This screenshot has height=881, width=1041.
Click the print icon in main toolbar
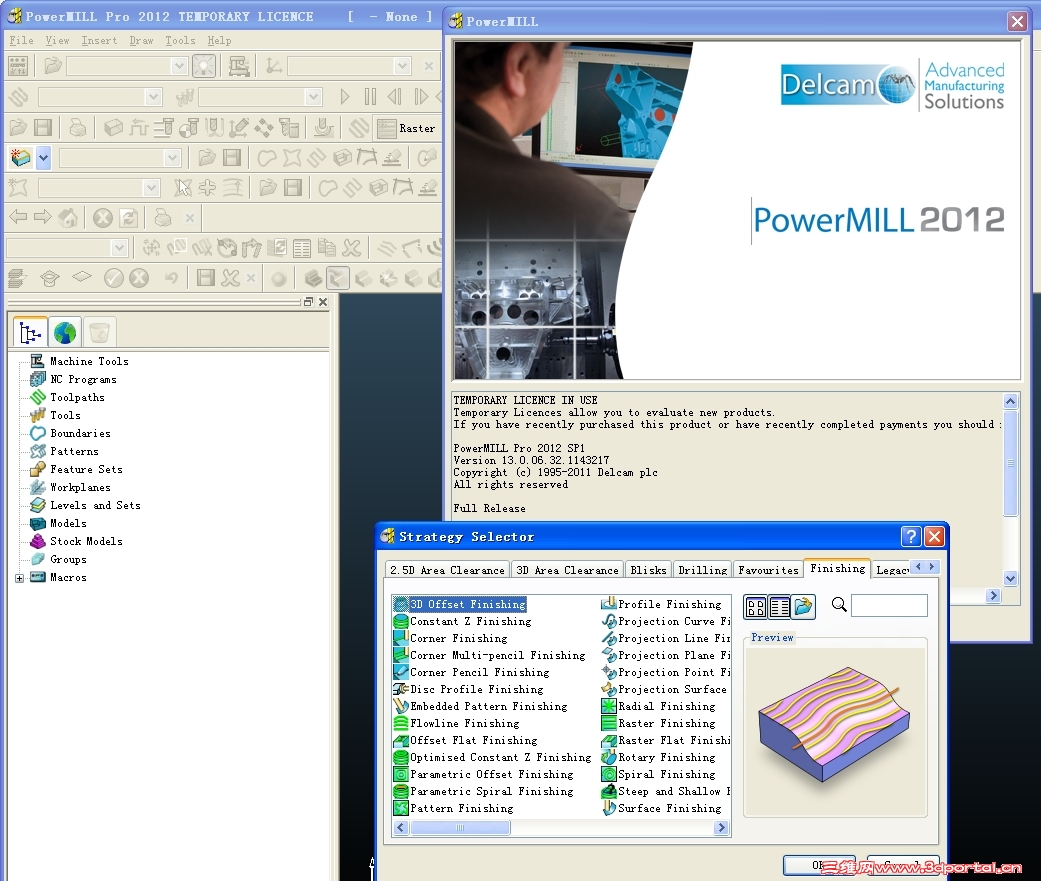click(x=78, y=127)
